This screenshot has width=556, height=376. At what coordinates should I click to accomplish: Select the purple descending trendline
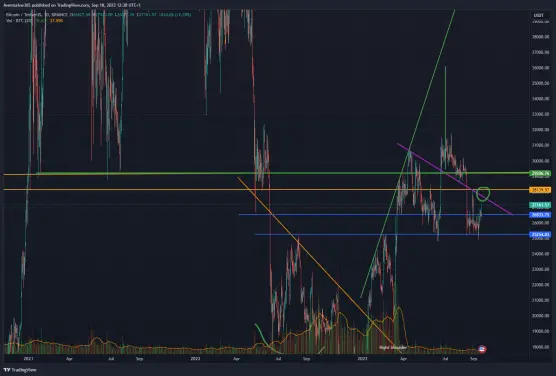click(x=455, y=179)
